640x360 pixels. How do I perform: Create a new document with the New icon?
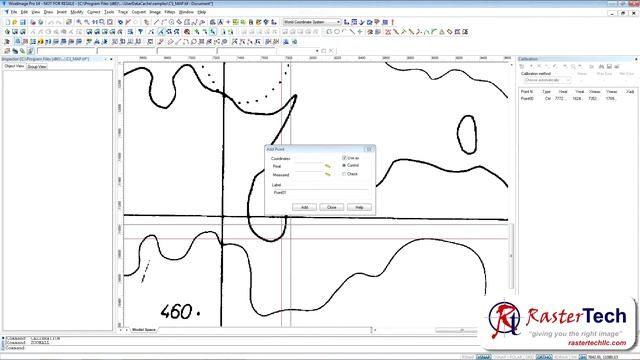7,22
